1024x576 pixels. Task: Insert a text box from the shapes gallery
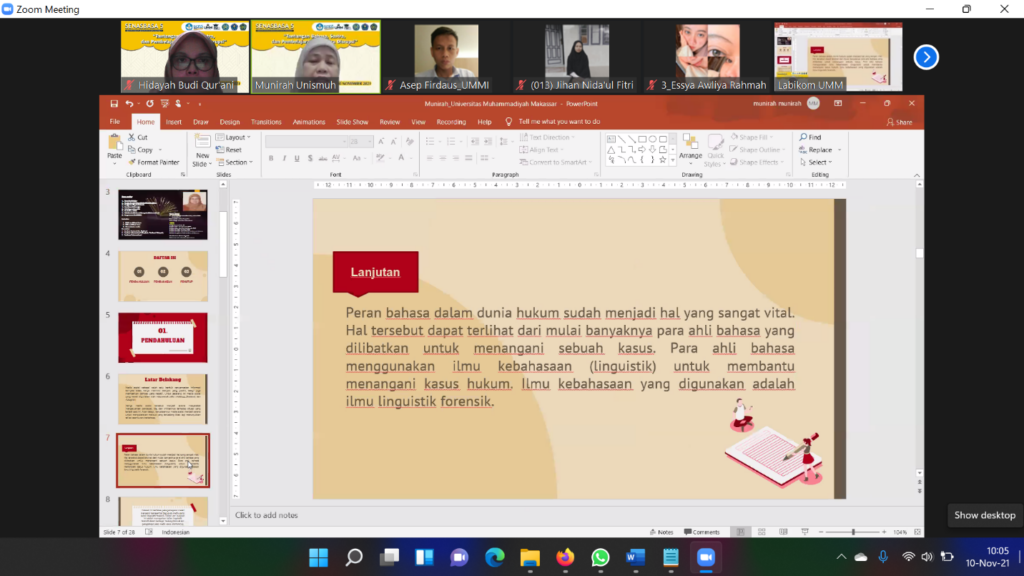coord(611,139)
